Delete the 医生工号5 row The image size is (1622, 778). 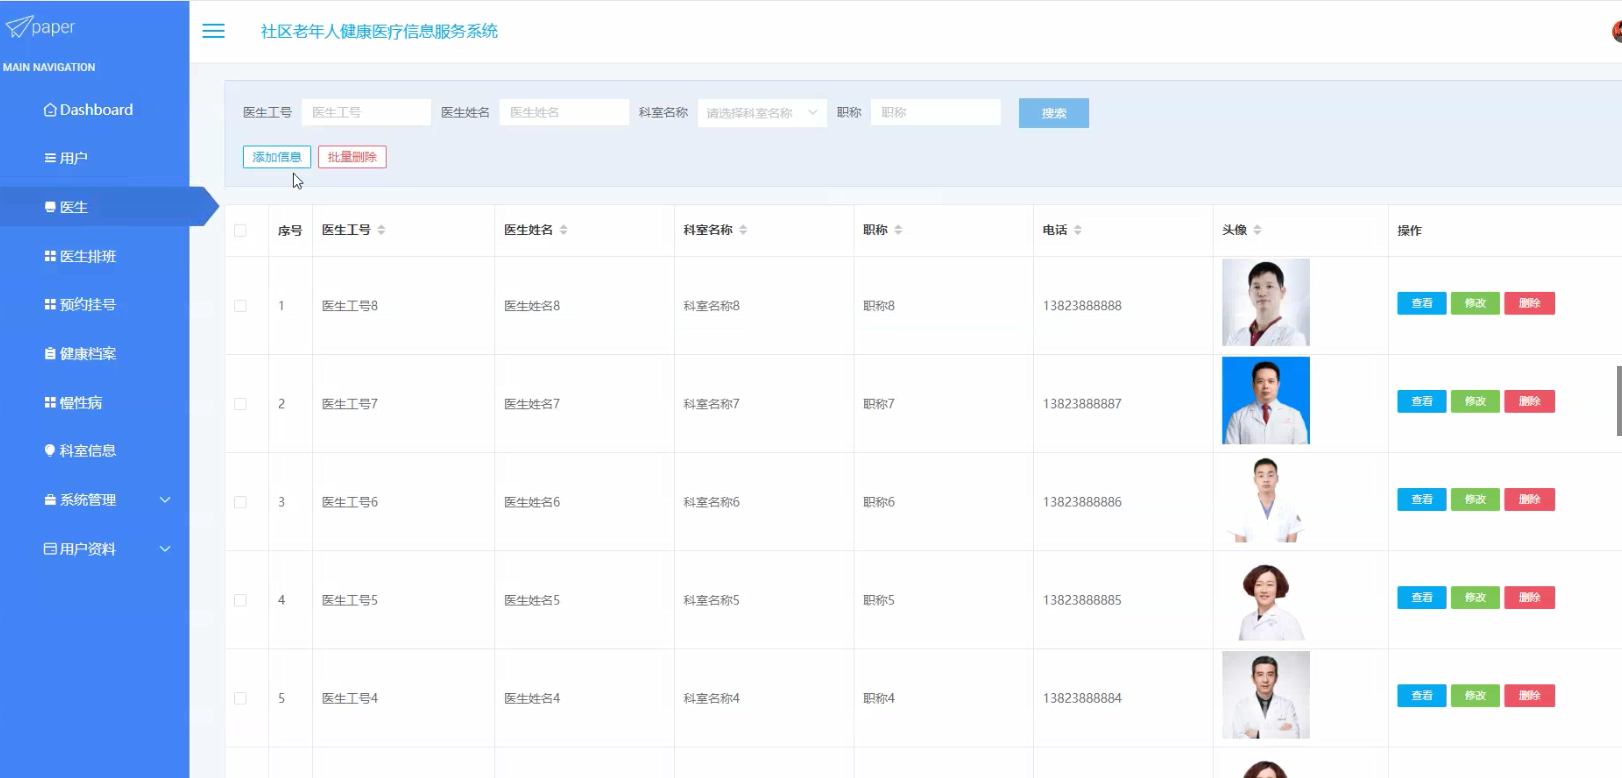(1530, 597)
